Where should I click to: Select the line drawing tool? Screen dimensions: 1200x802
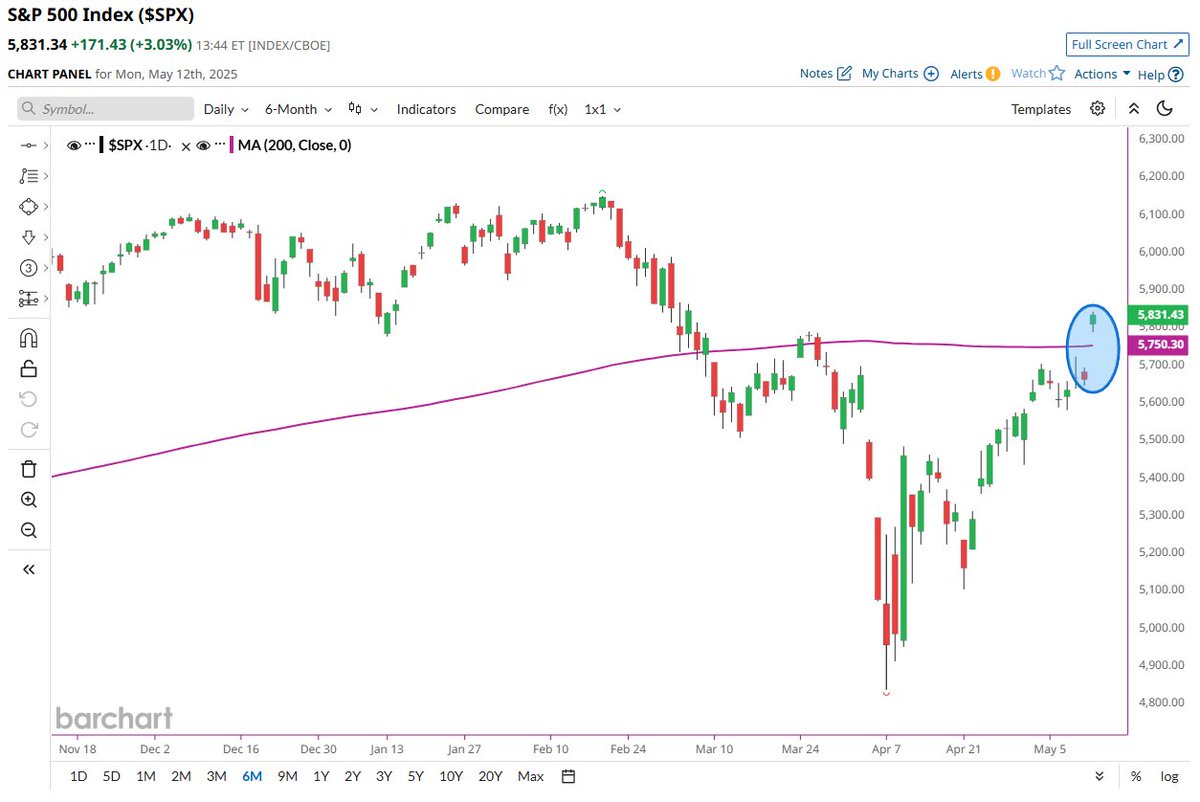coord(29,146)
